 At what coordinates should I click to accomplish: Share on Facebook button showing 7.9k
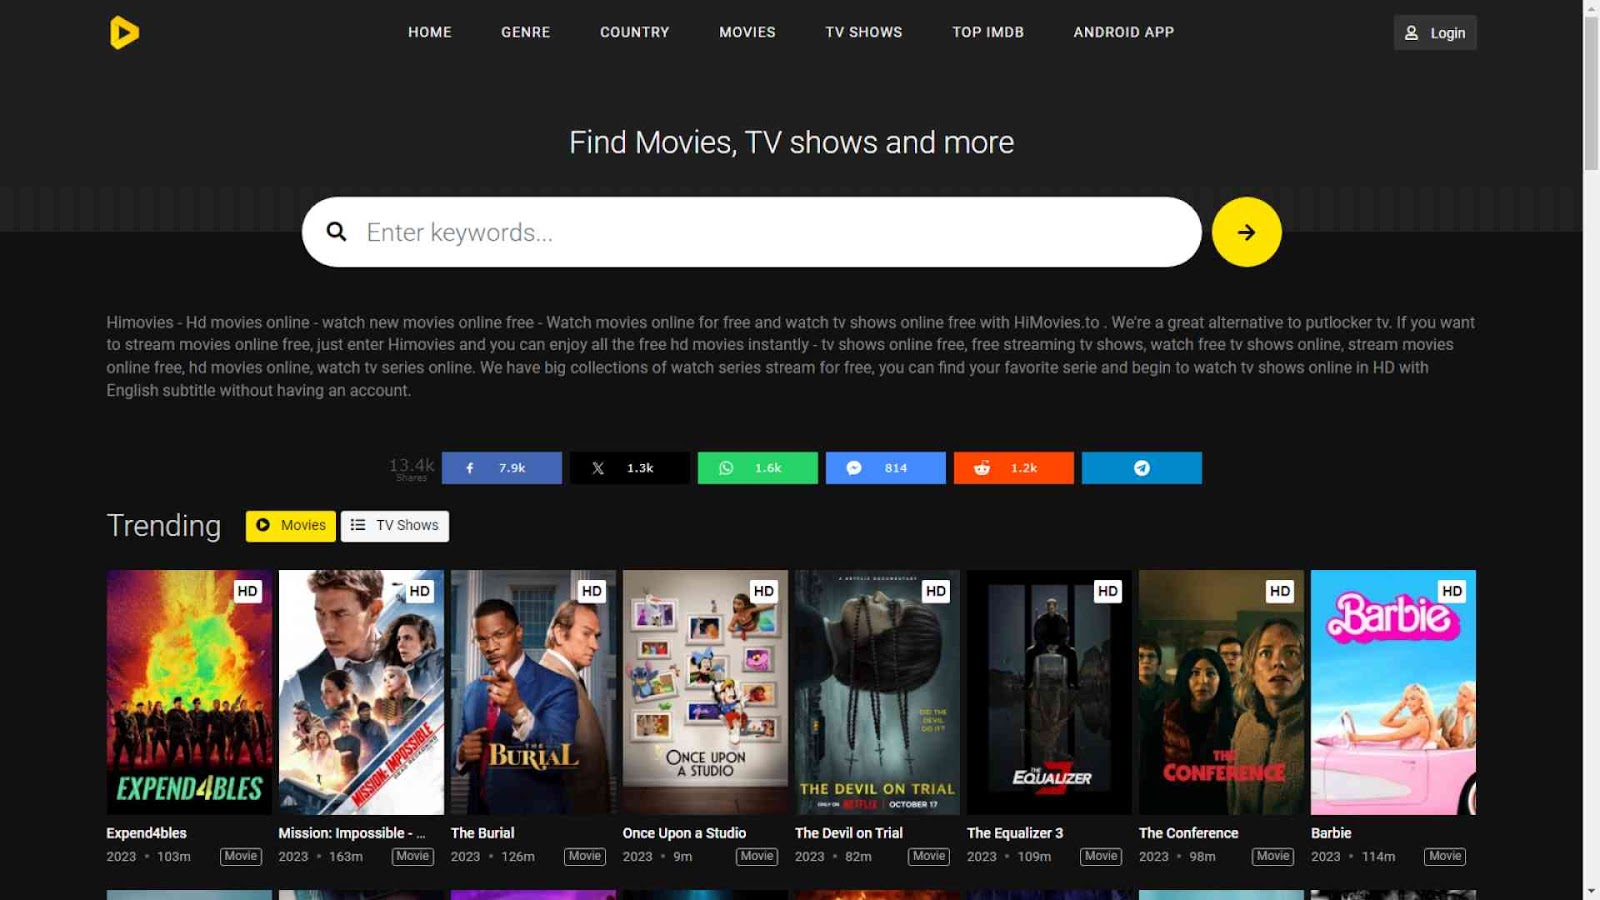[502, 468]
